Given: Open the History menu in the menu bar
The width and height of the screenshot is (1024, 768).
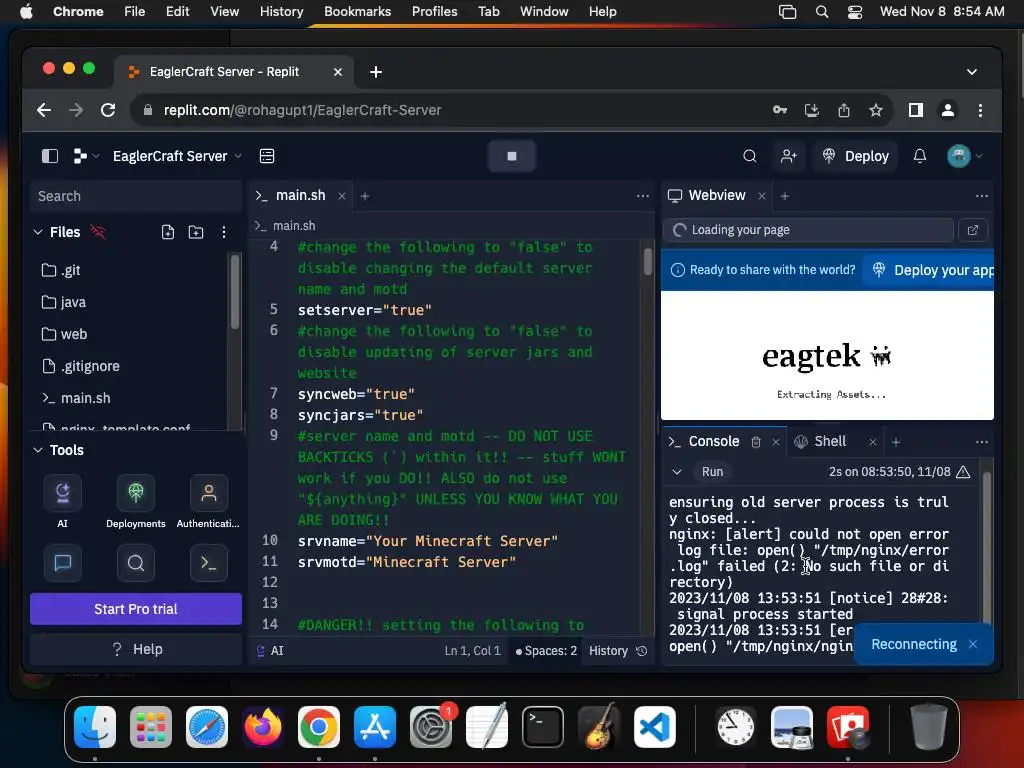Looking at the screenshot, I should click(281, 11).
